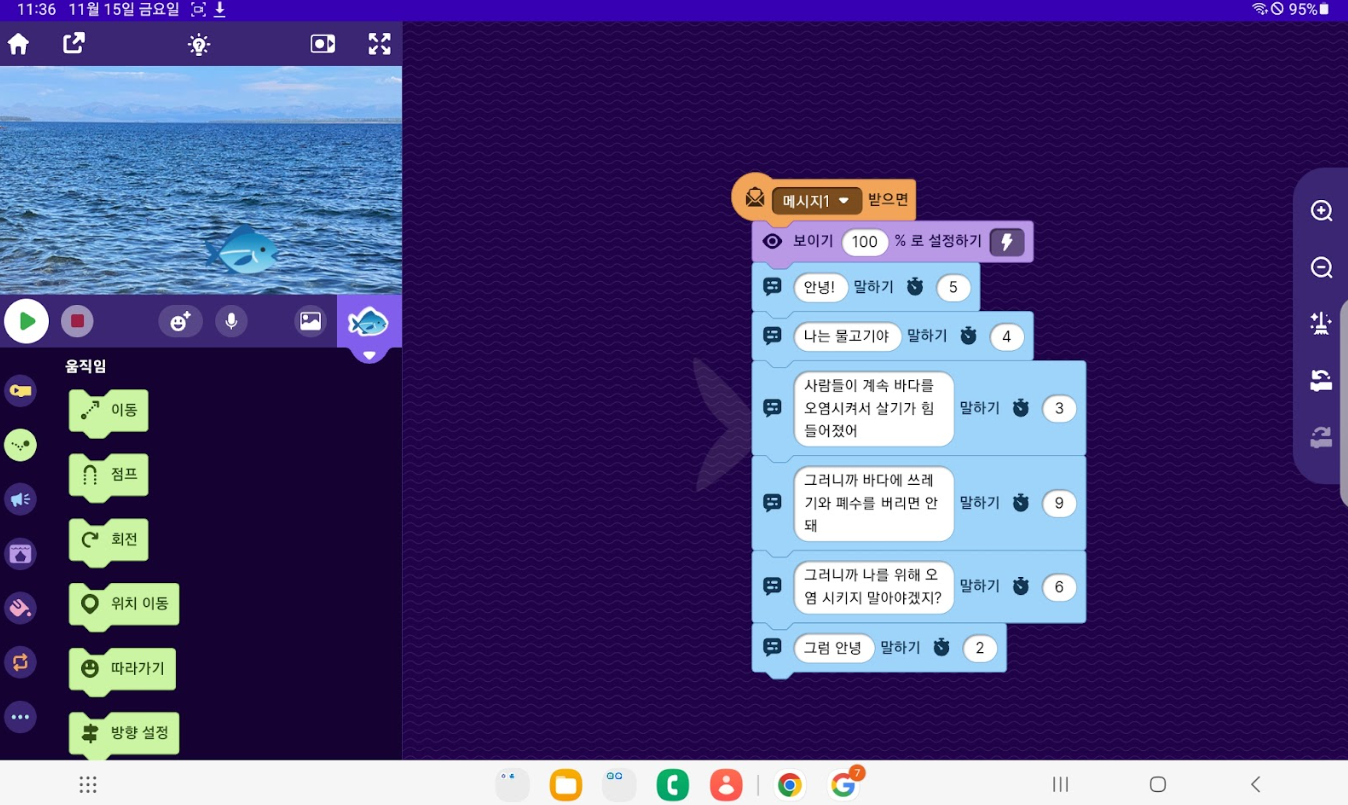The image size is (1348, 805).
Task: Open the orange loop control category
Action: pos(20,662)
